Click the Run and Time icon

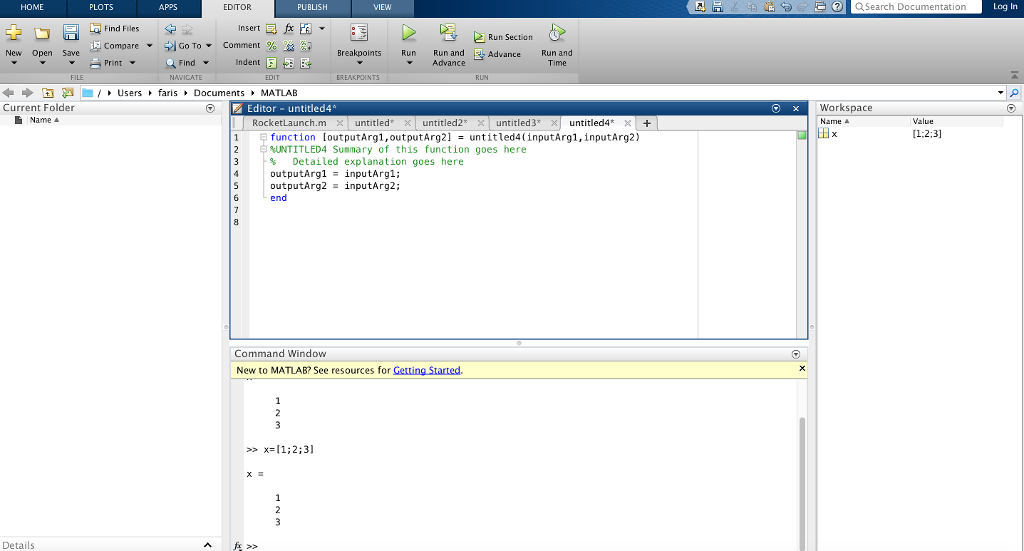pyautogui.click(x=557, y=34)
